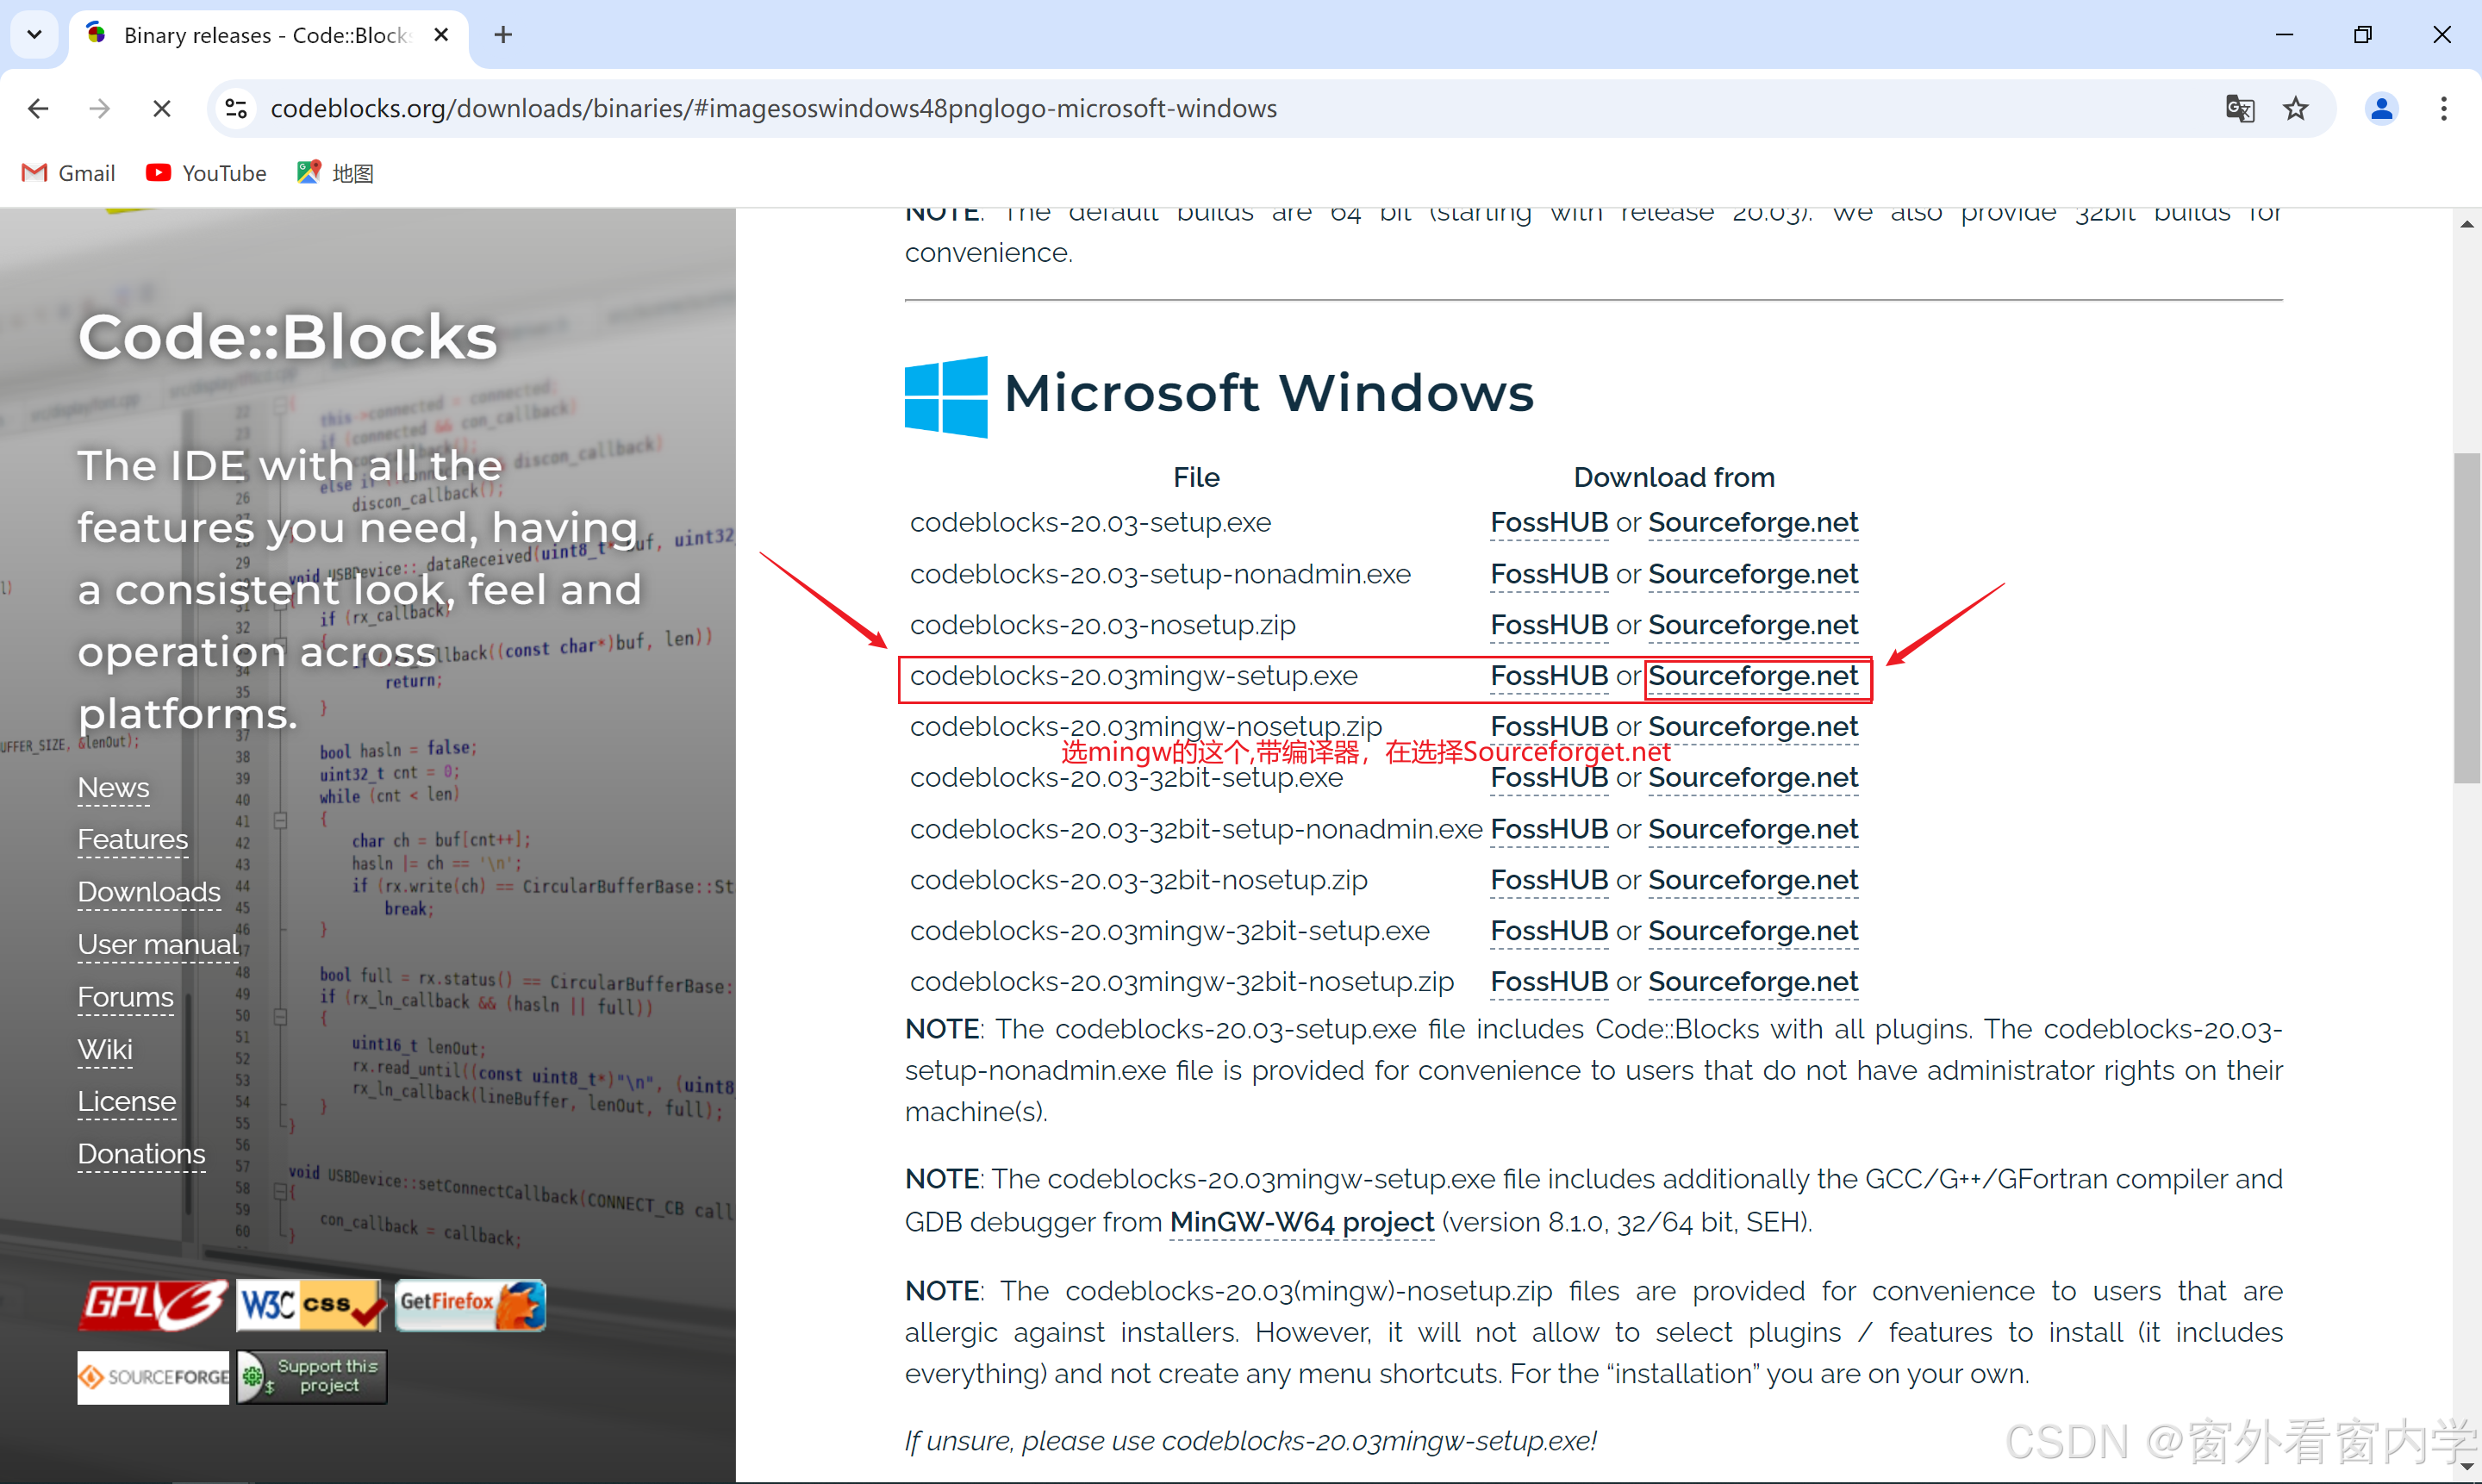Click the SourceForge logo badge
Image resolution: width=2482 pixels, height=1484 pixels.
click(x=153, y=1377)
